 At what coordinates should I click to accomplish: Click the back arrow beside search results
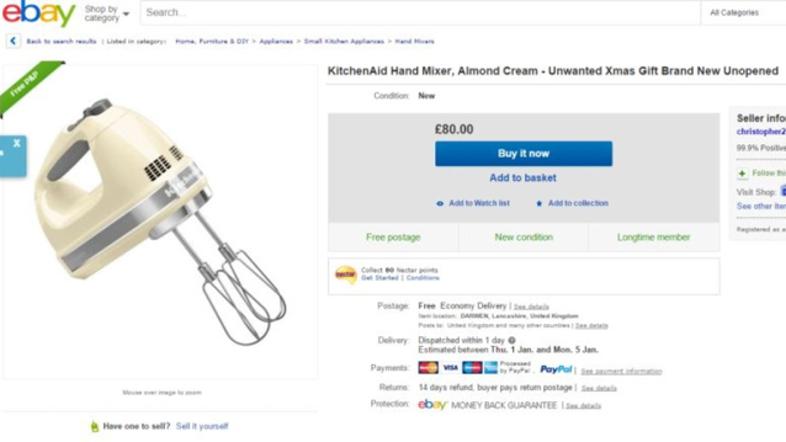(13, 41)
